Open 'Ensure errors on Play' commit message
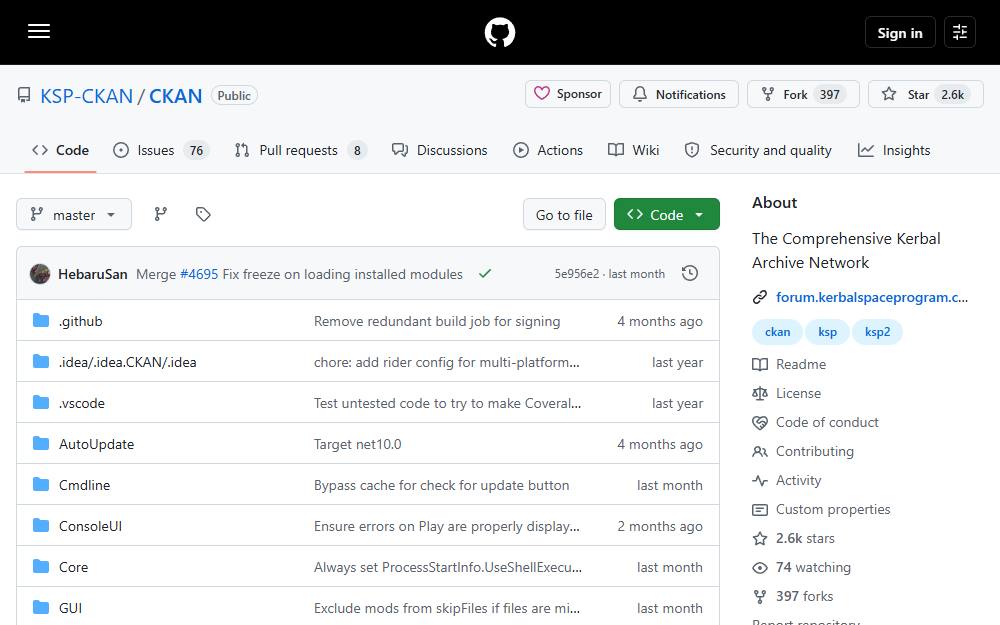The image size is (1000, 625). (446, 526)
